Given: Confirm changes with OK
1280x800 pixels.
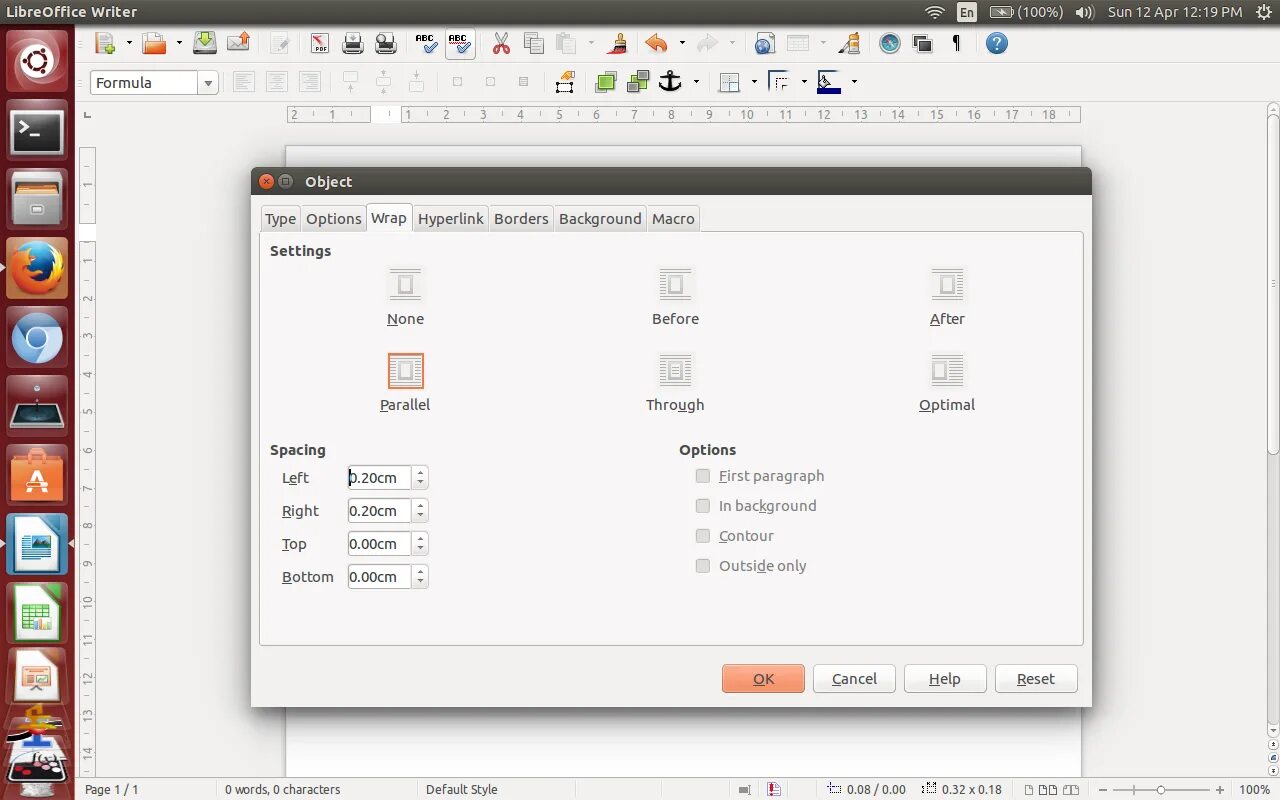Looking at the screenshot, I should point(763,678).
